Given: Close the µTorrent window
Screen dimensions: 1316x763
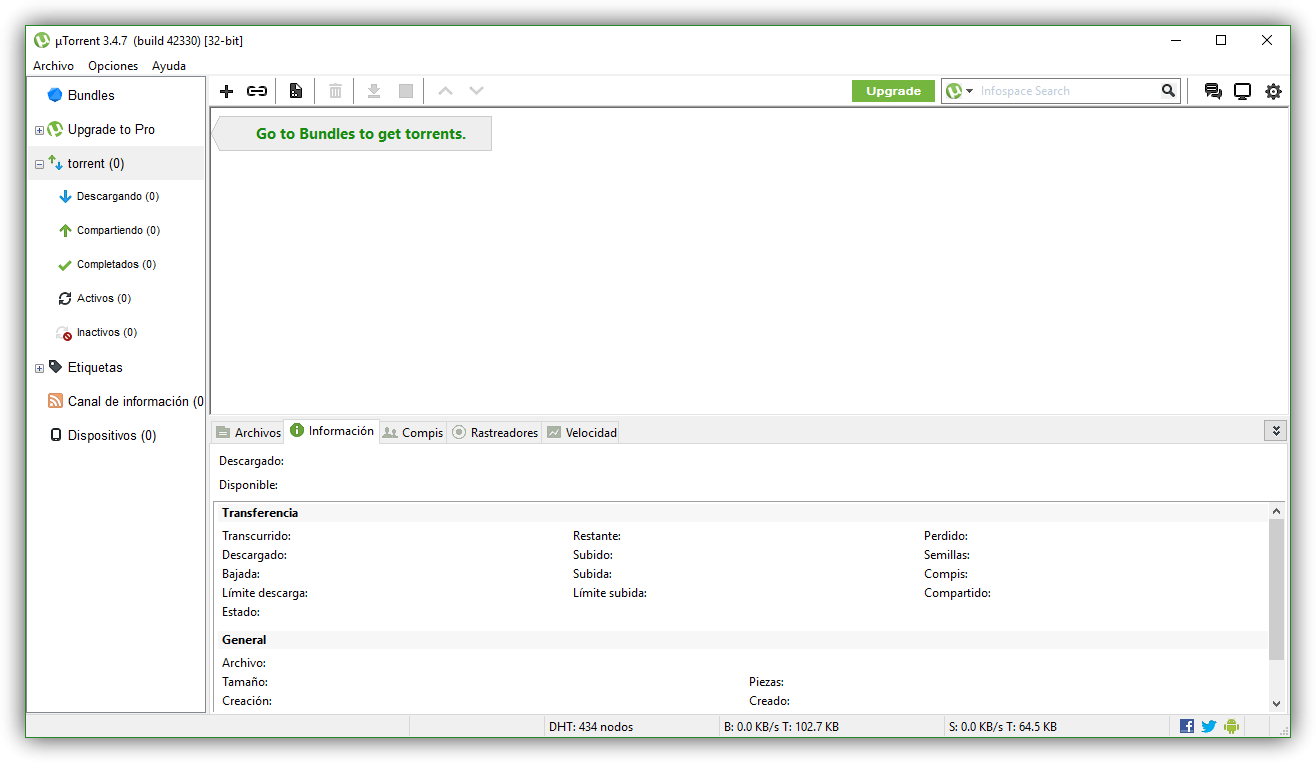Looking at the screenshot, I should 1267,40.
